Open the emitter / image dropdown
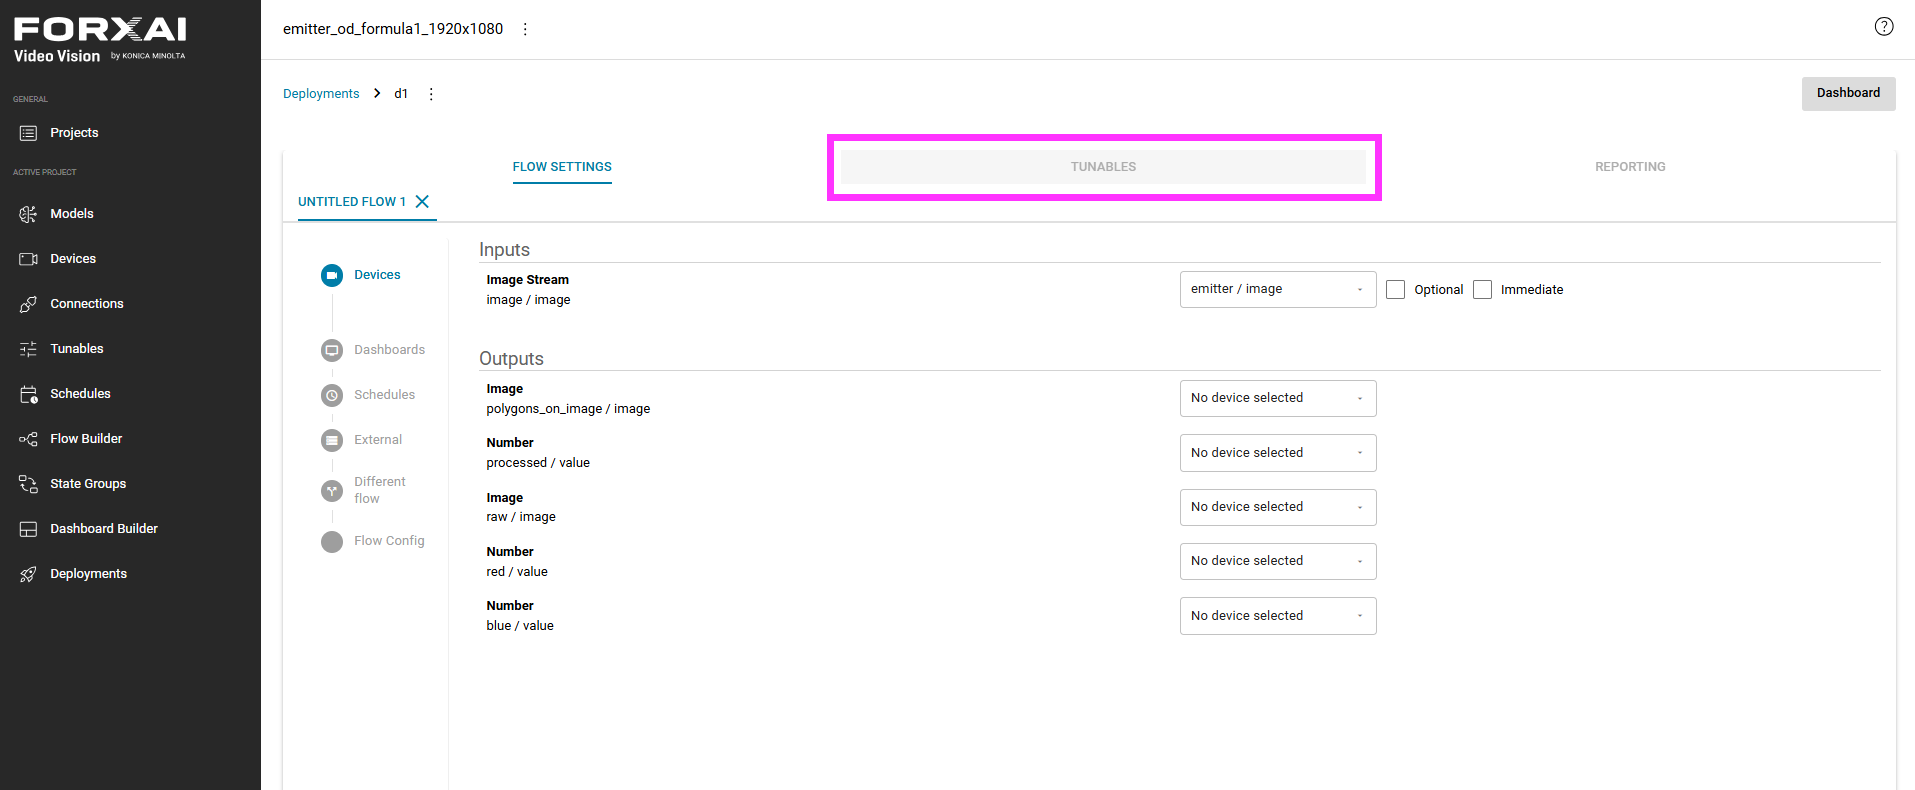 1278,290
